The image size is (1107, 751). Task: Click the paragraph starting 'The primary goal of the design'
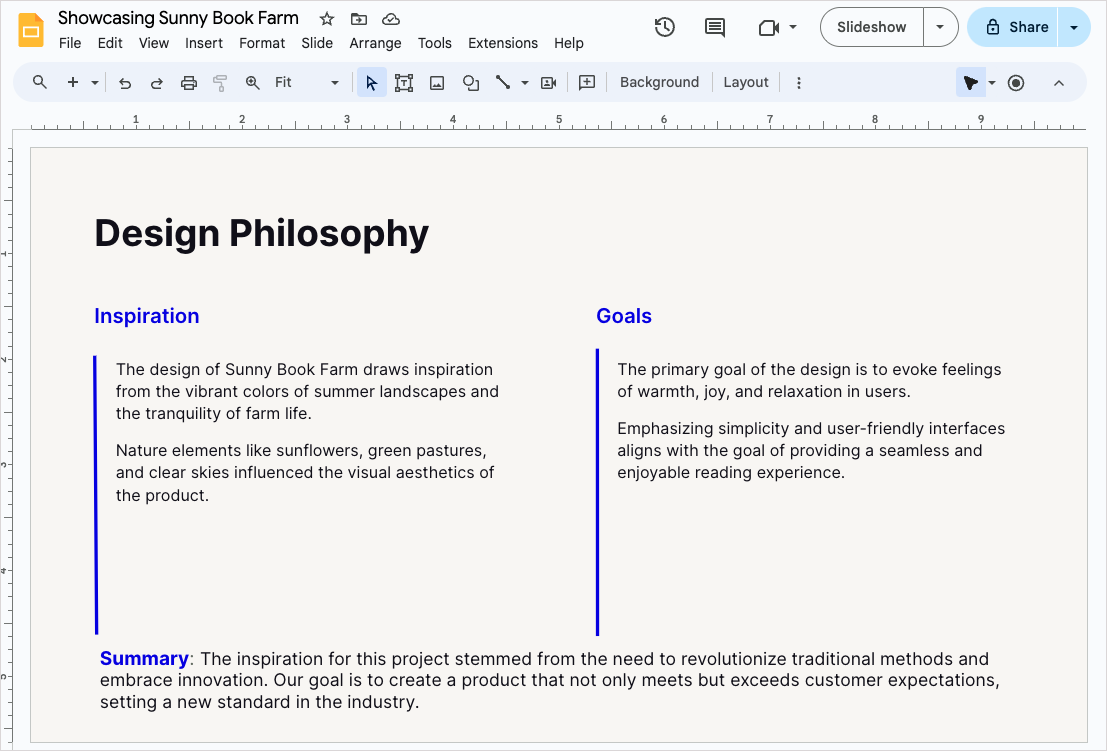tap(809, 380)
